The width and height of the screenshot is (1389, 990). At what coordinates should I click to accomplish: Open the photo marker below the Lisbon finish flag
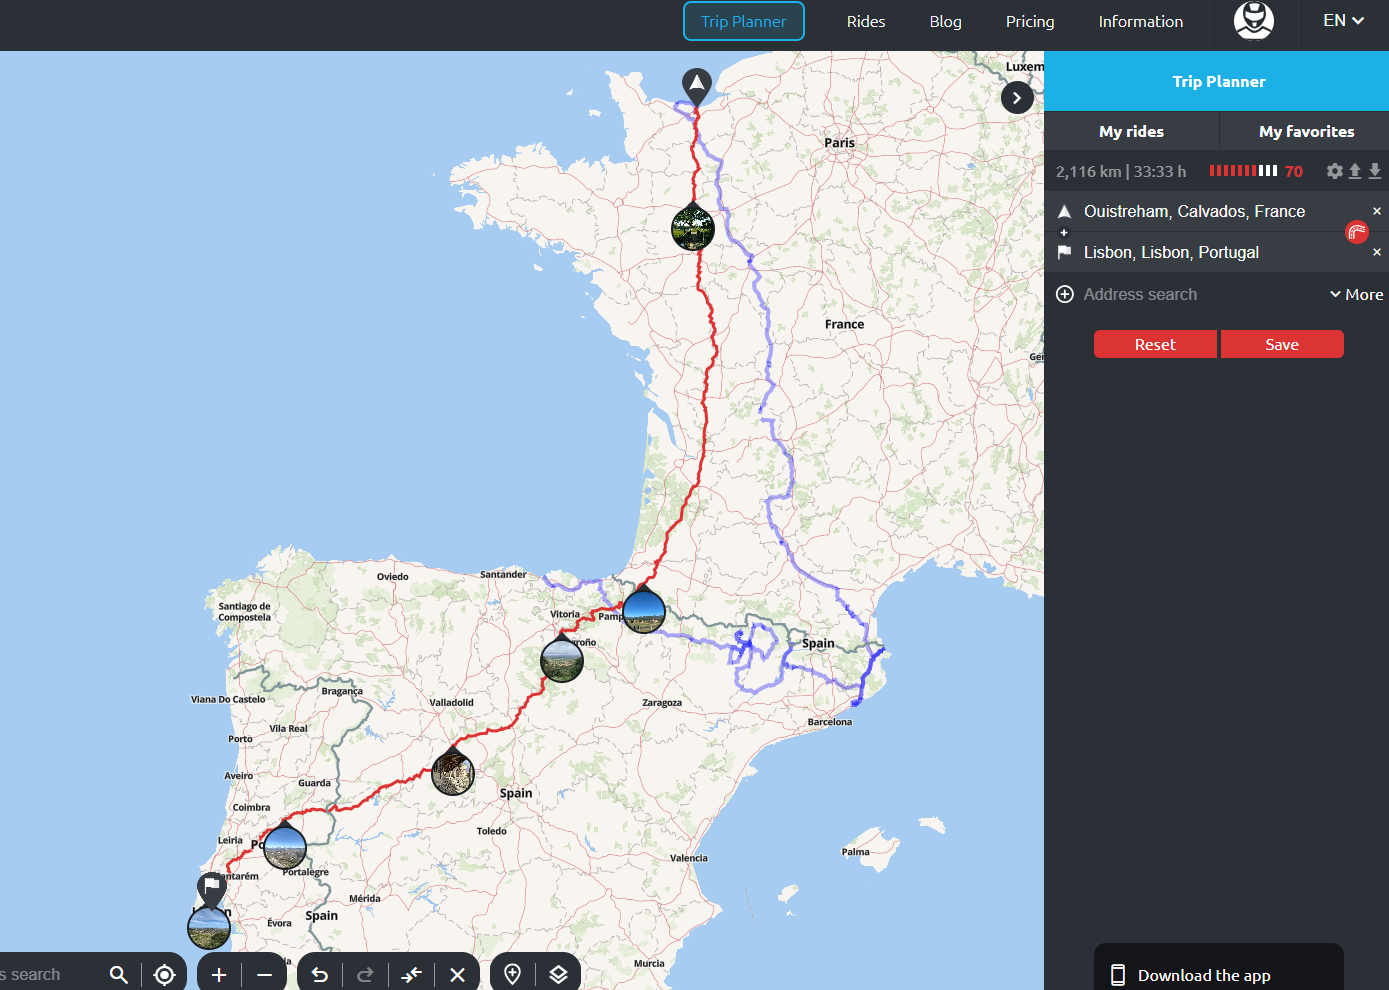pos(209,927)
